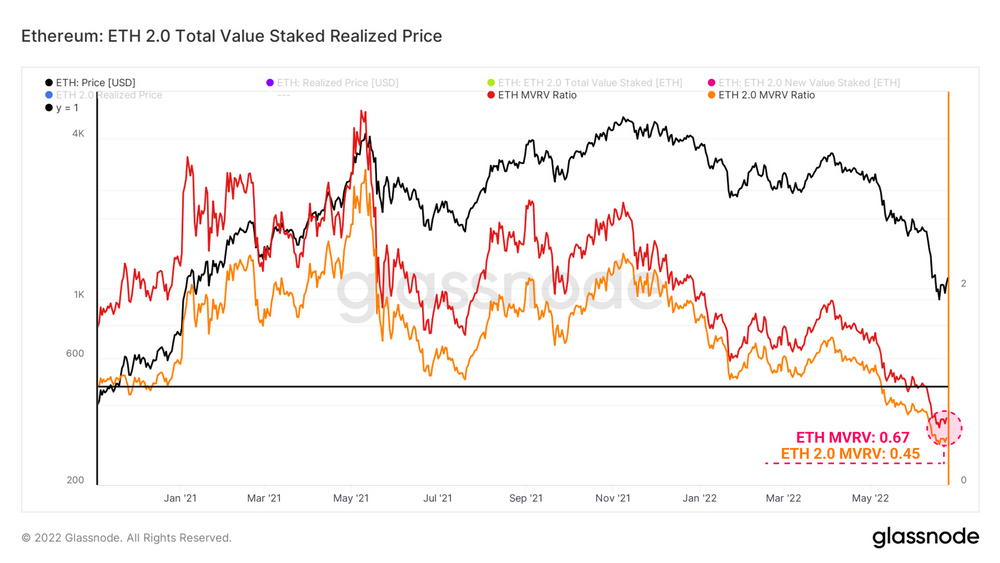Select the Jan '21 axis label
Image resolution: width=1000 pixels, height=563 pixels.
180,498
